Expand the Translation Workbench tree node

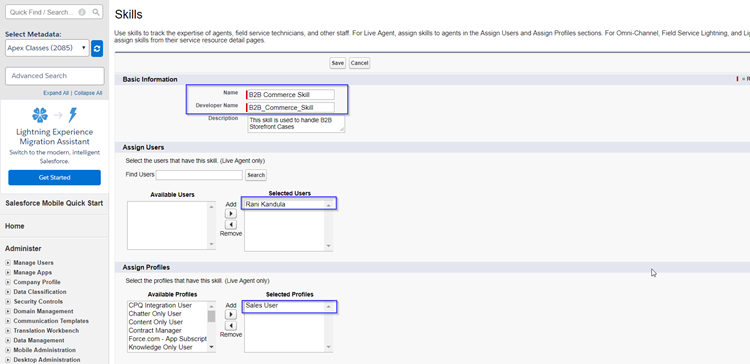(x=8, y=331)
